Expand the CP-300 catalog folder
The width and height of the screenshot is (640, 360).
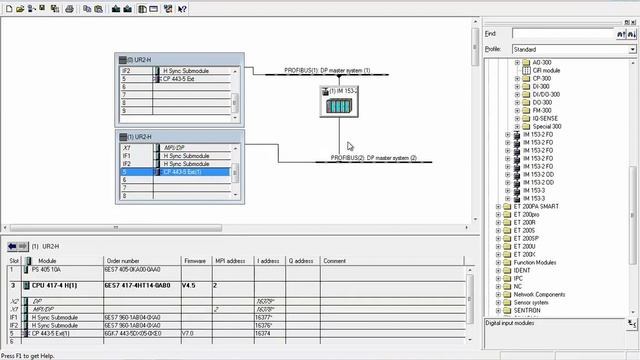tap(517, 78)
